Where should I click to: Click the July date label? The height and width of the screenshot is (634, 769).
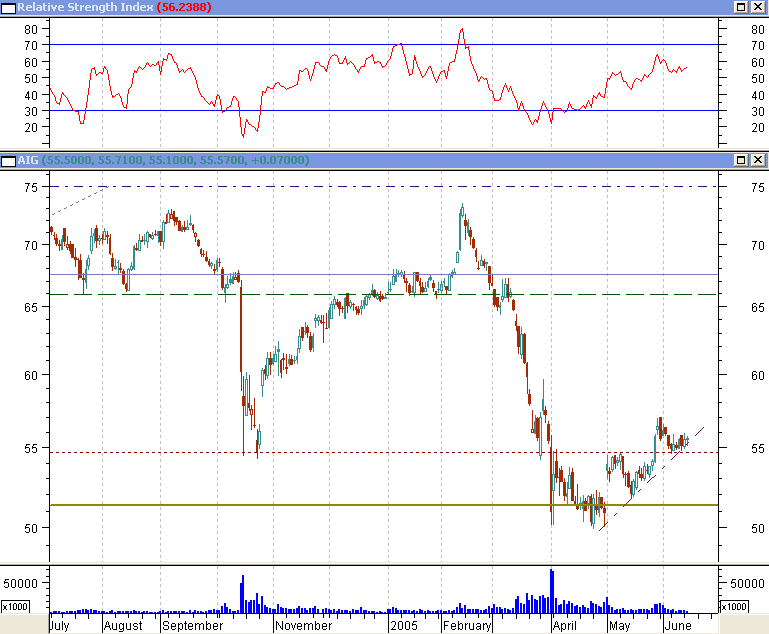click(x=60, y=626)
